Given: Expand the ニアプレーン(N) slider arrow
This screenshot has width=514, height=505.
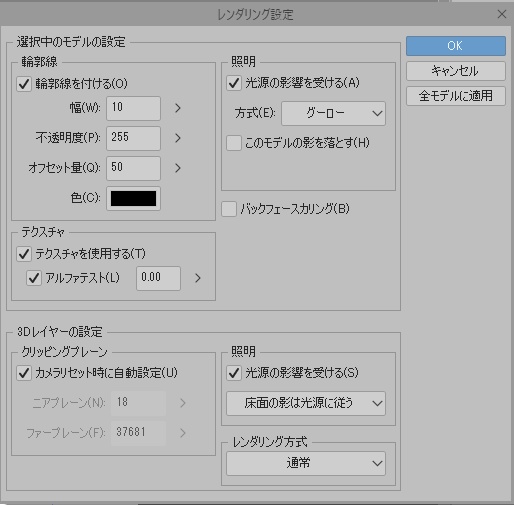Looking at the screenshot, I should click(183, 403).
